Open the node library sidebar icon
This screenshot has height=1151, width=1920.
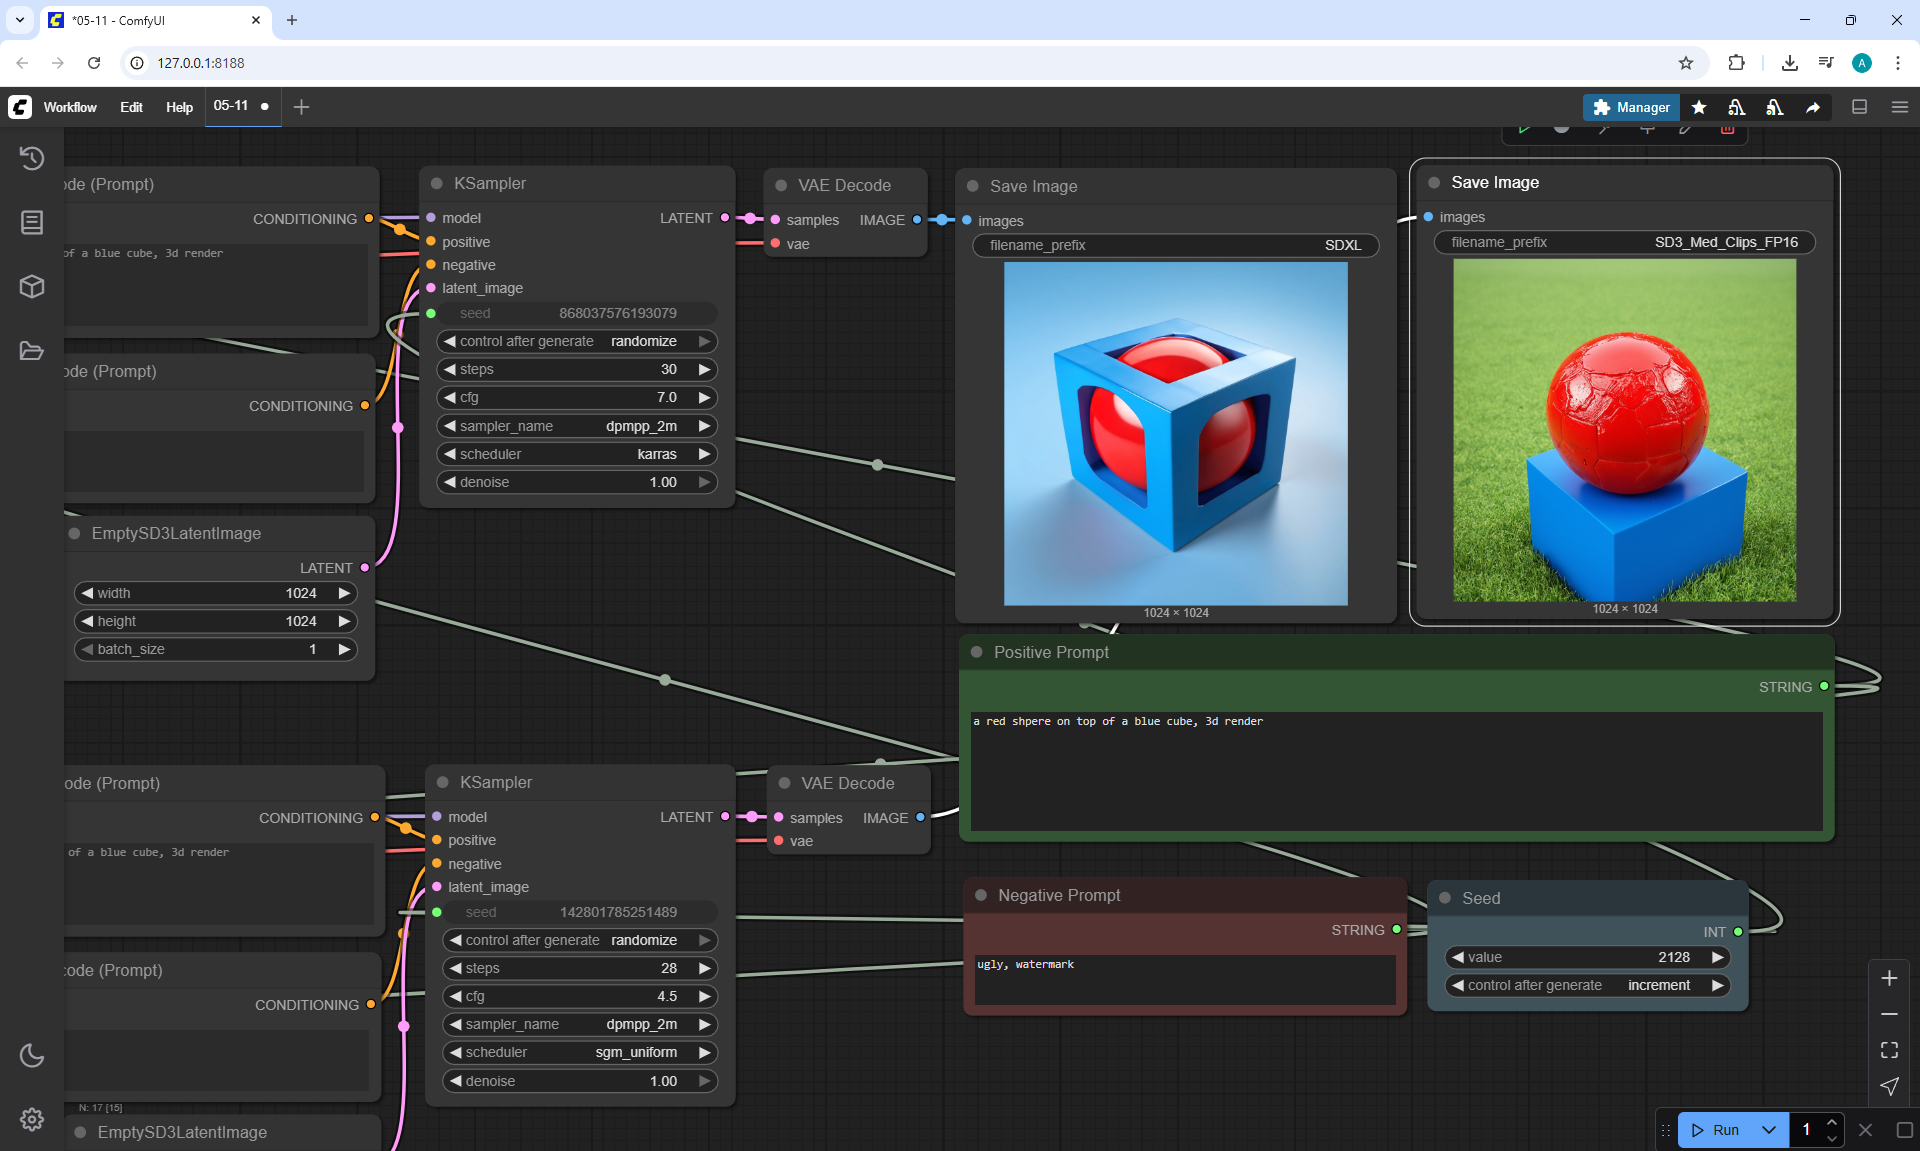(32, 222)
